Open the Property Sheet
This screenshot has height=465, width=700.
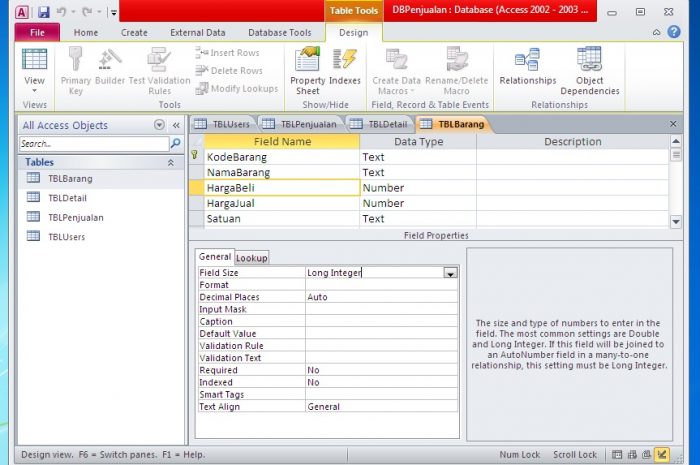pyautogui.click(x=308, y=71)
